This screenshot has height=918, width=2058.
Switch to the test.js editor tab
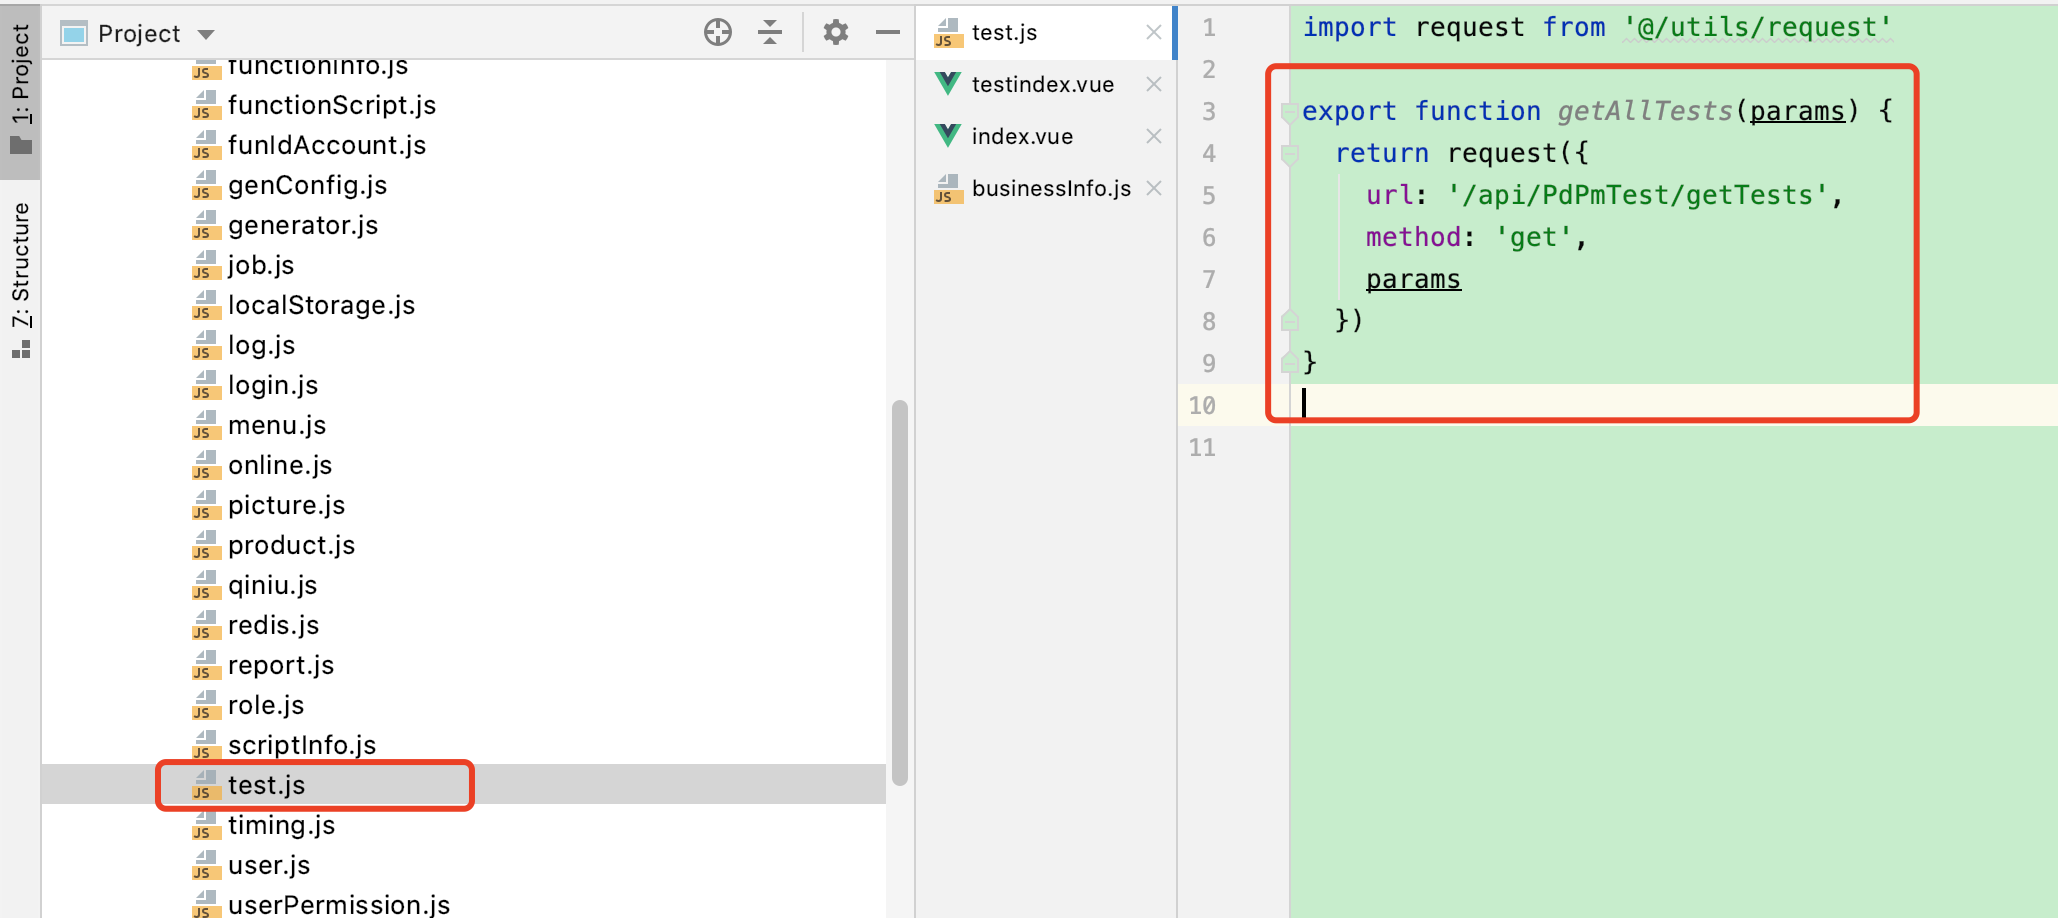tap(1045, 32)
